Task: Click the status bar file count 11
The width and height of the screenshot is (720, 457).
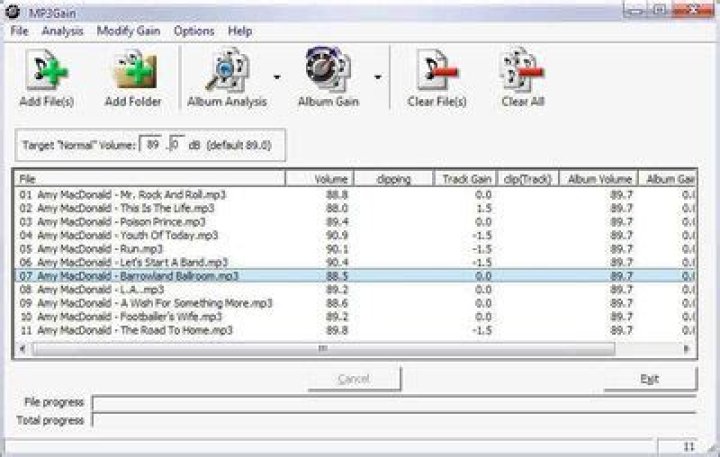Action: pos(689,446)
